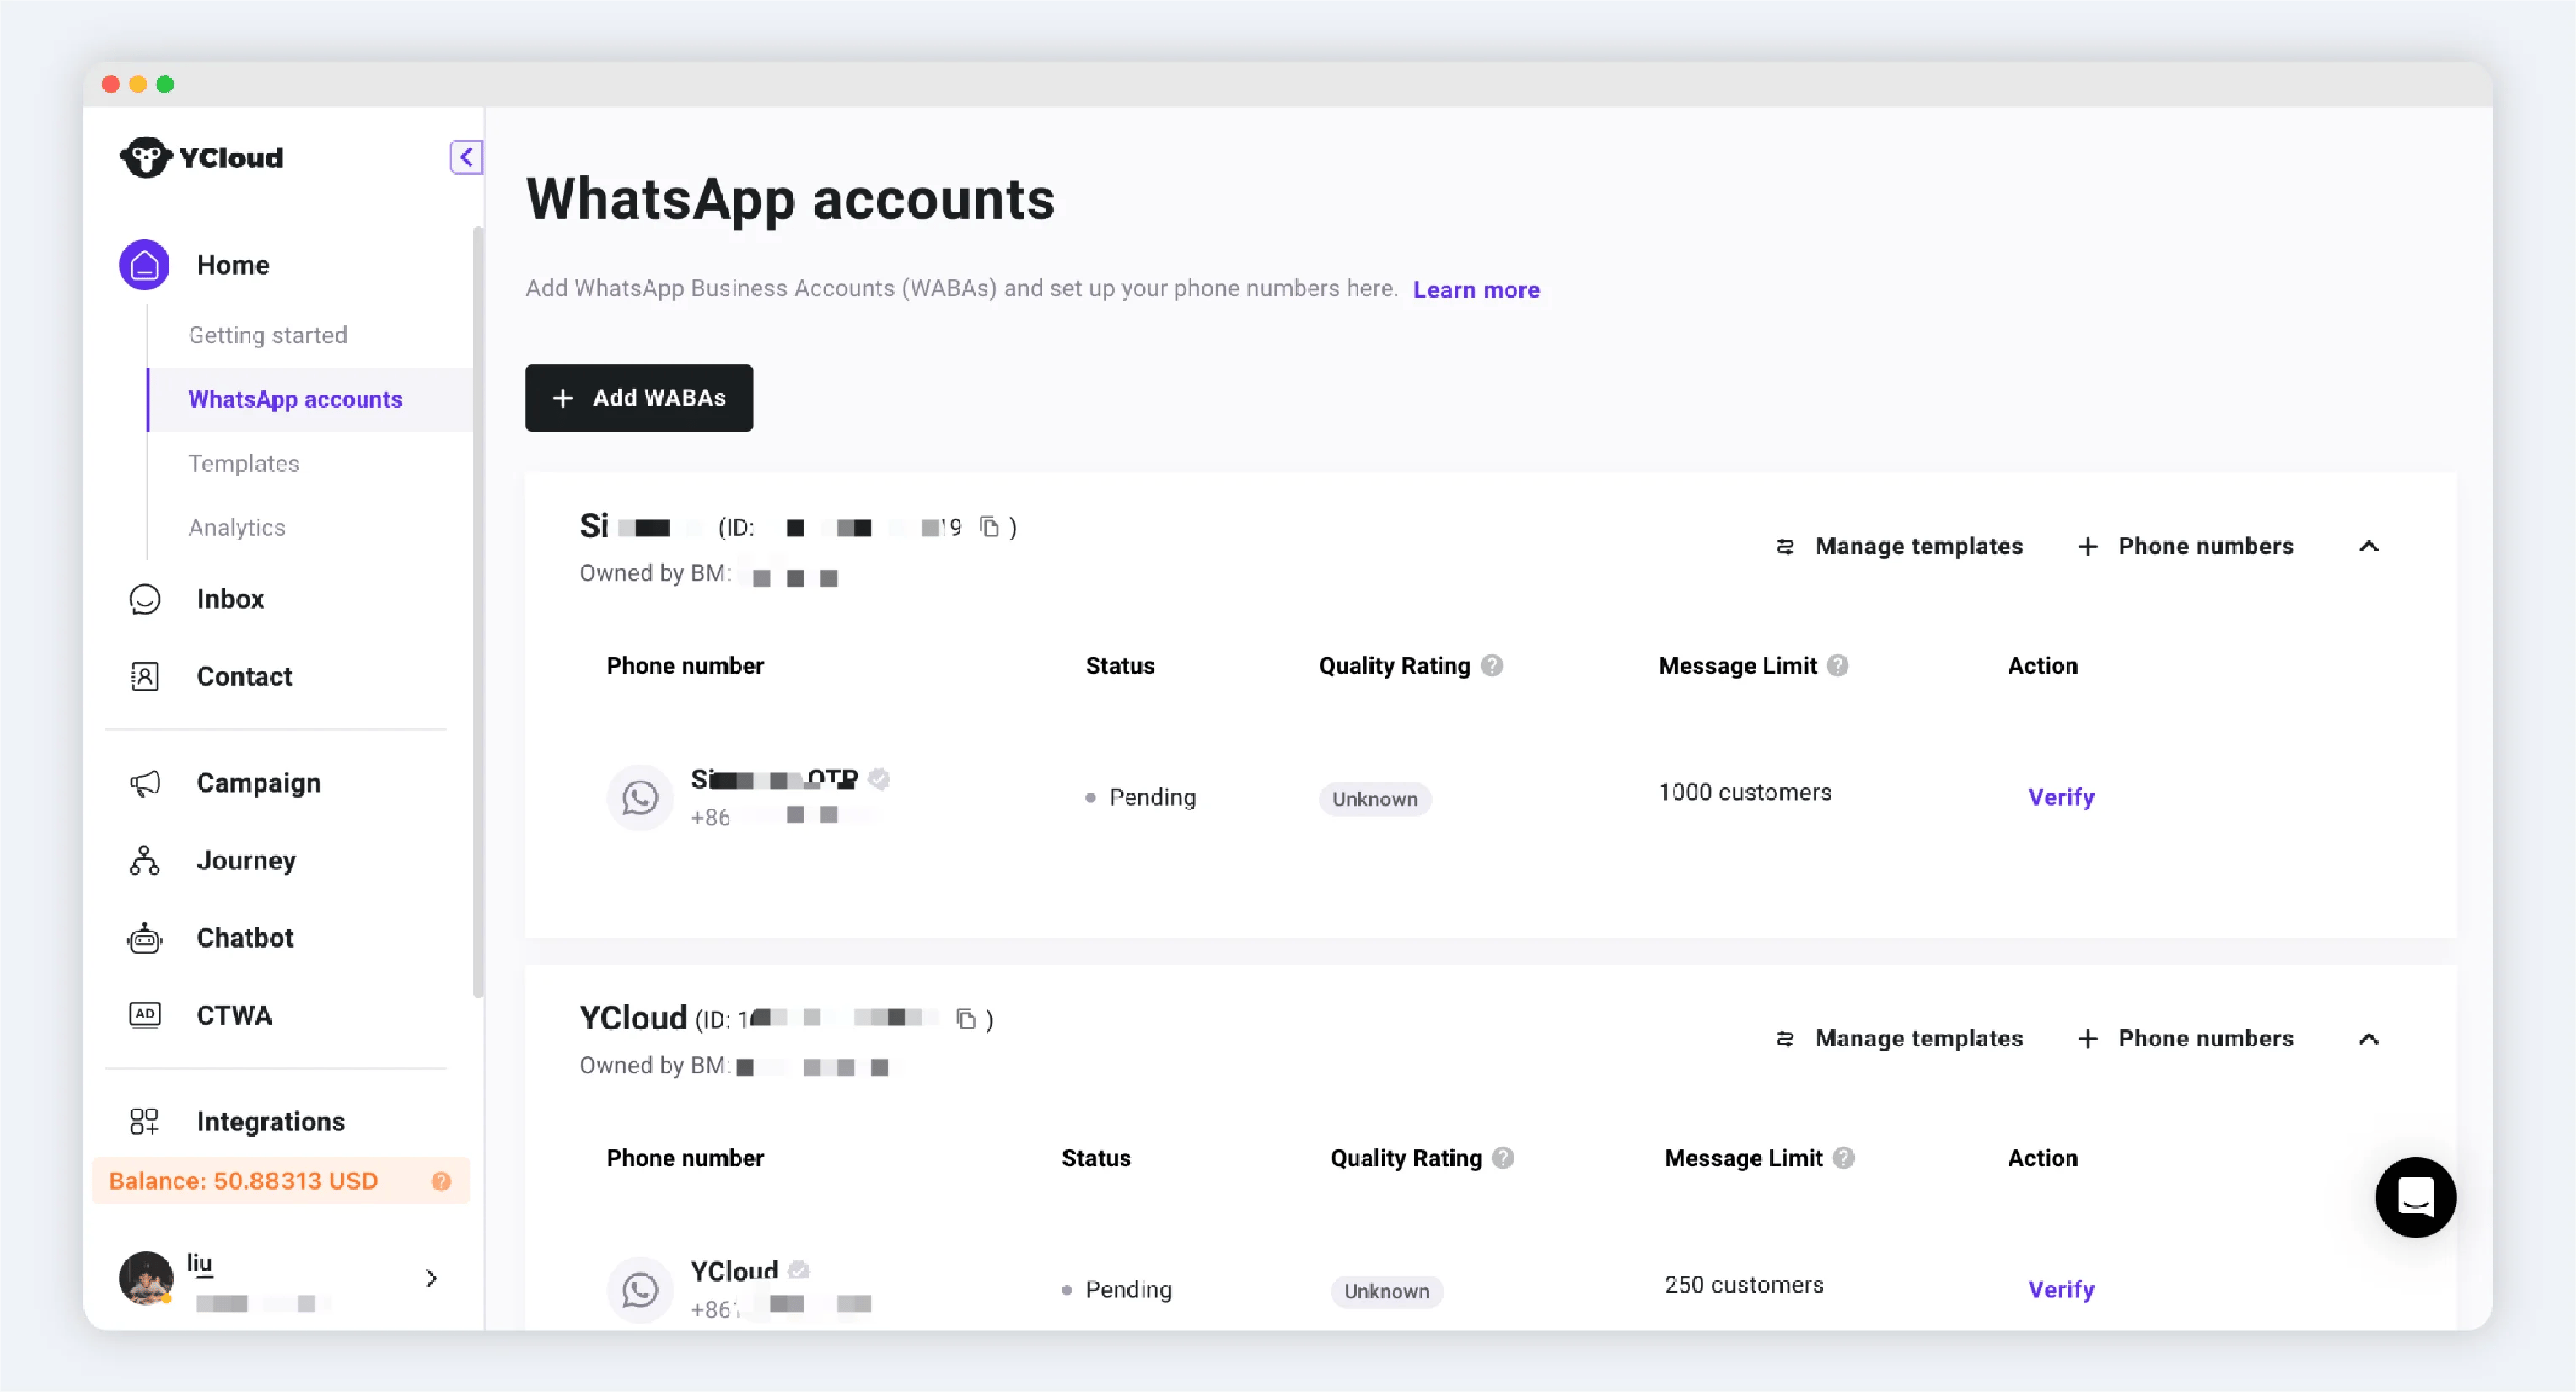Click the WhatsApp icon of the OTP number

point(640,798)
